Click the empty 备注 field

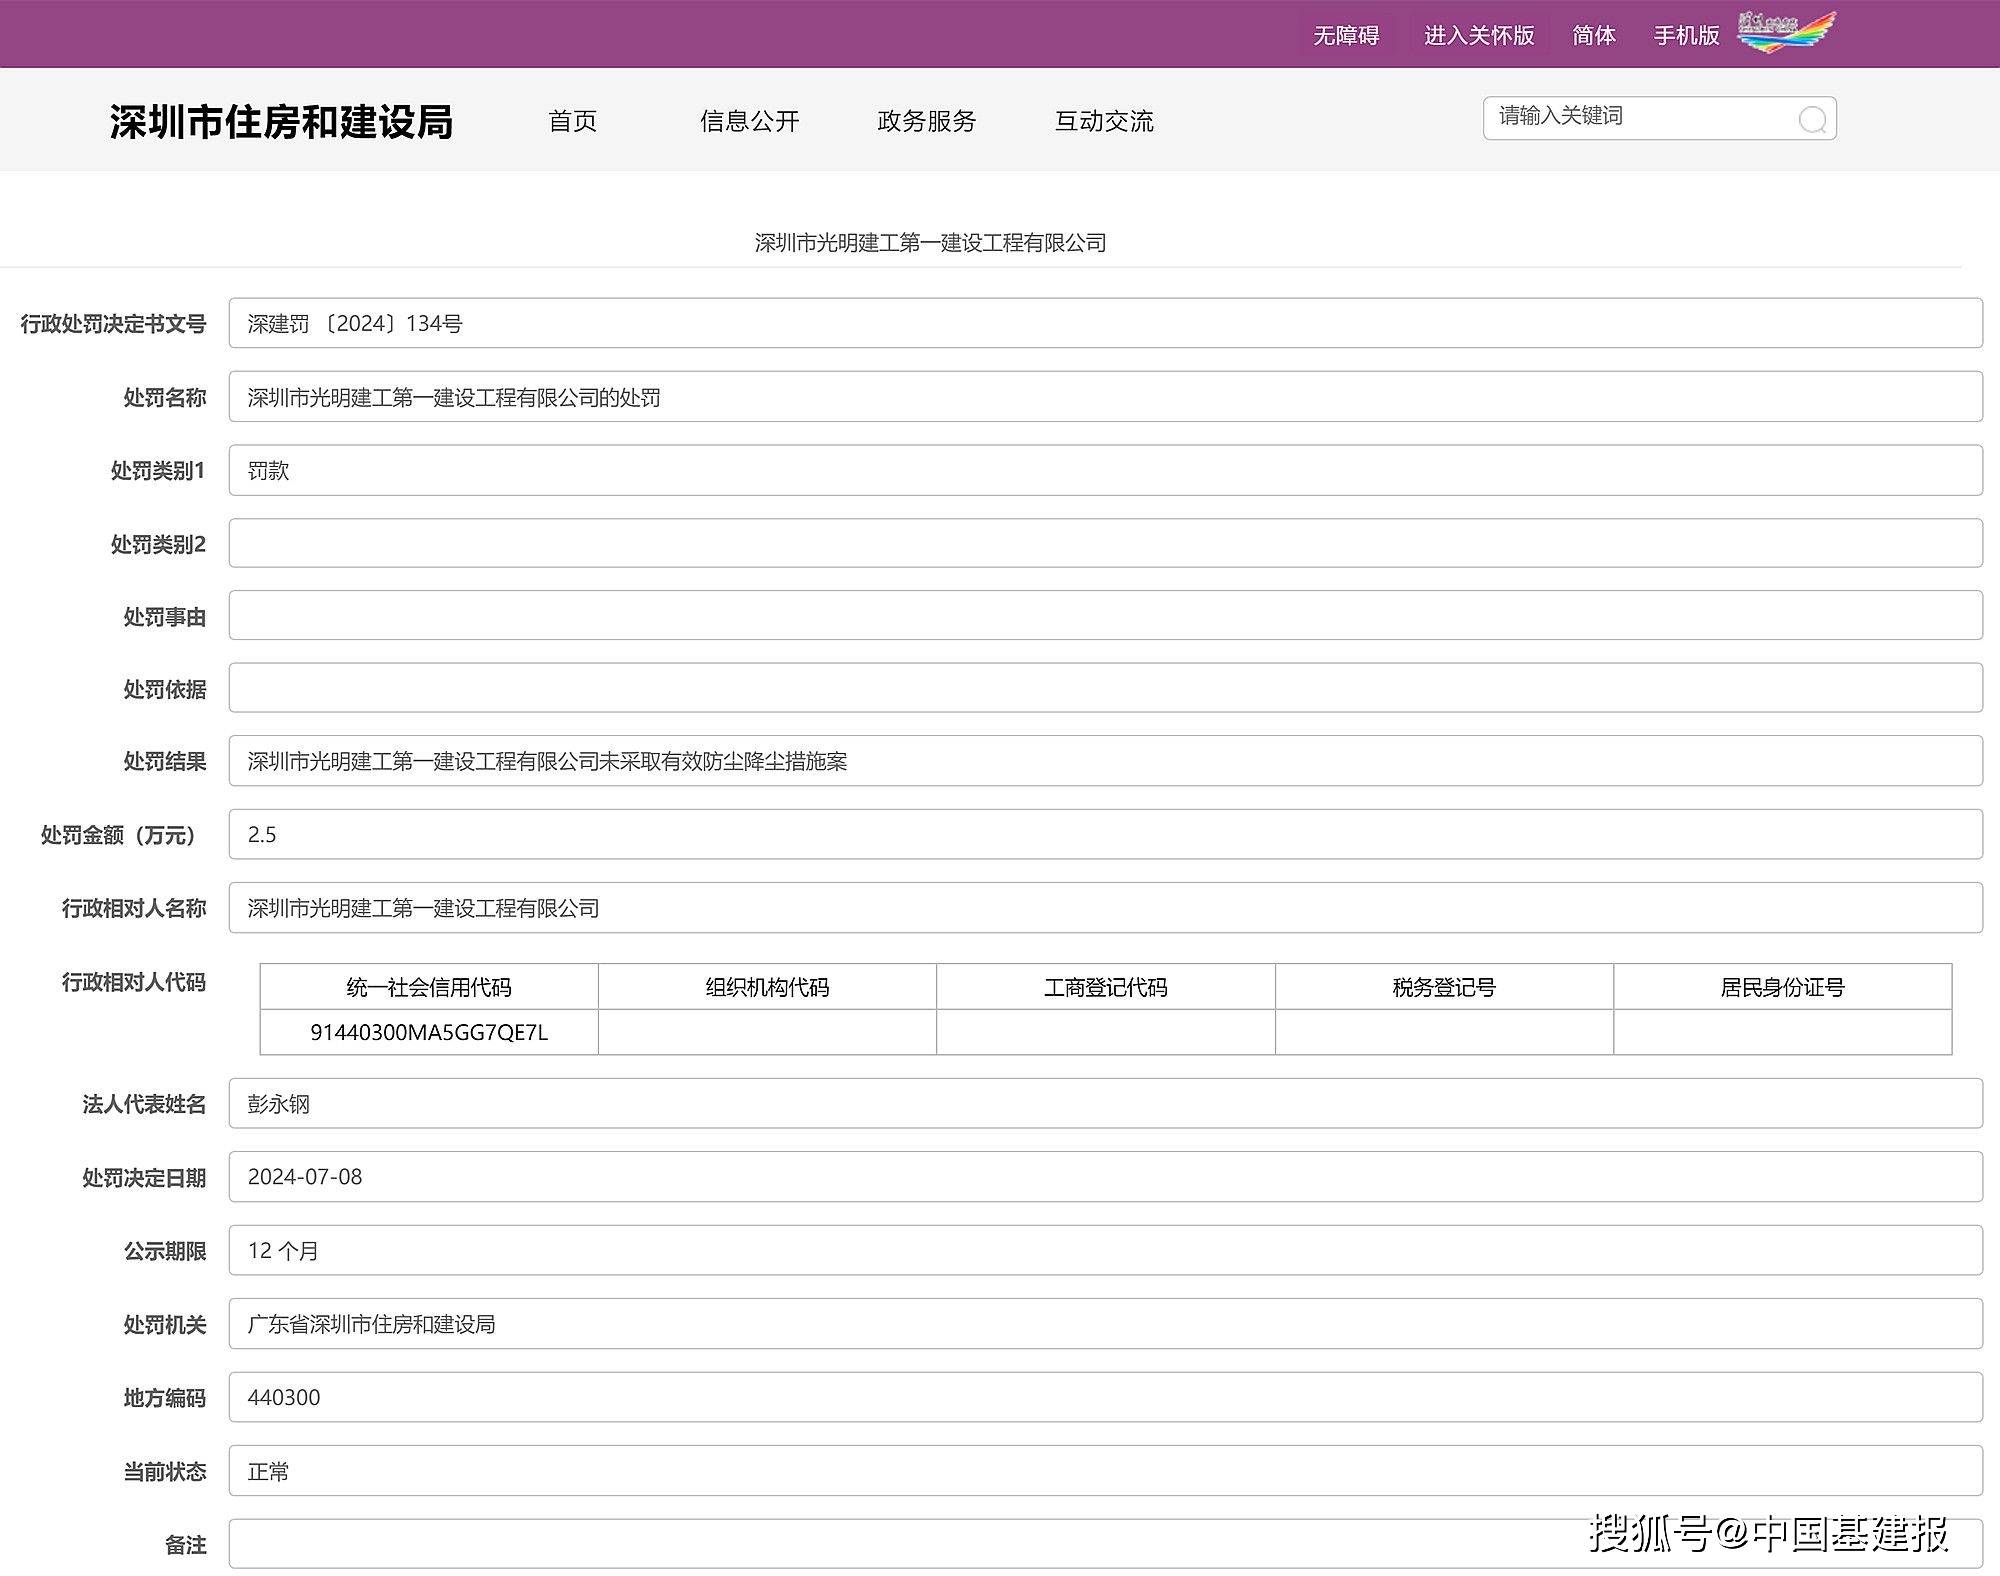pyautogui.click(x=1105, y=1544)
